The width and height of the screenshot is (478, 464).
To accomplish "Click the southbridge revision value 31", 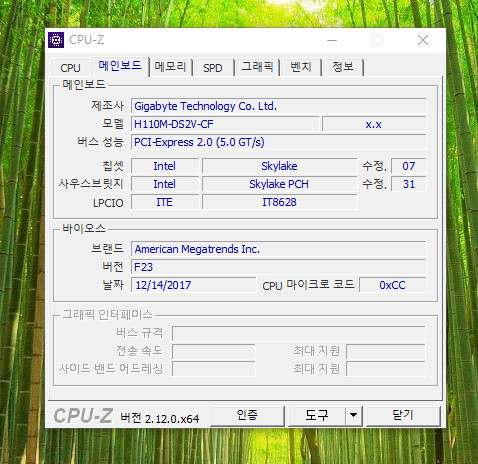I will coord(408,184).
